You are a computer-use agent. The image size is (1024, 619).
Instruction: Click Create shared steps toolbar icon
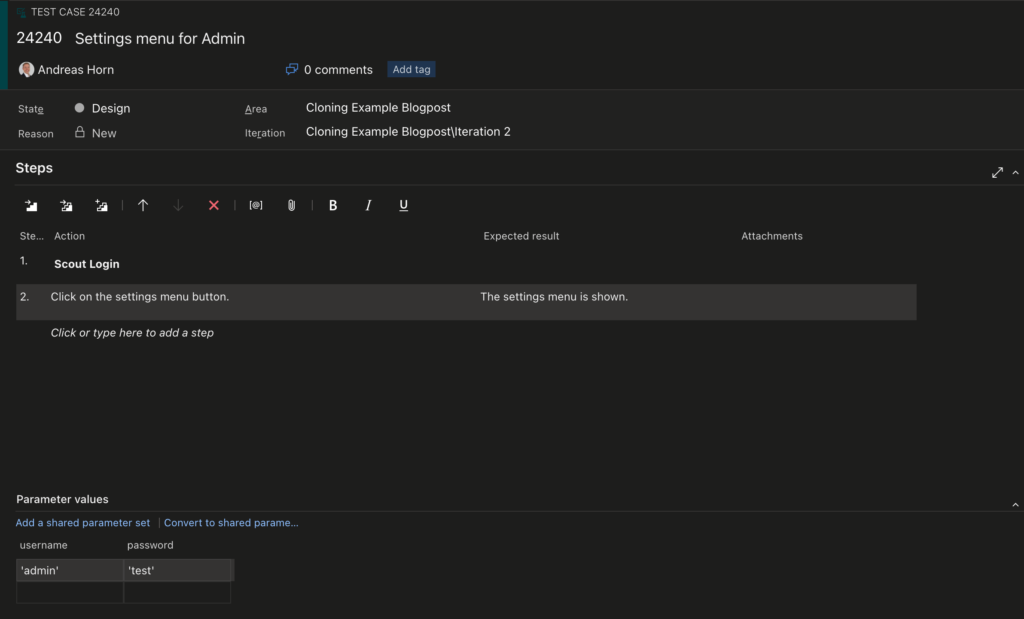pyautogui.click(x=101, y=205)
